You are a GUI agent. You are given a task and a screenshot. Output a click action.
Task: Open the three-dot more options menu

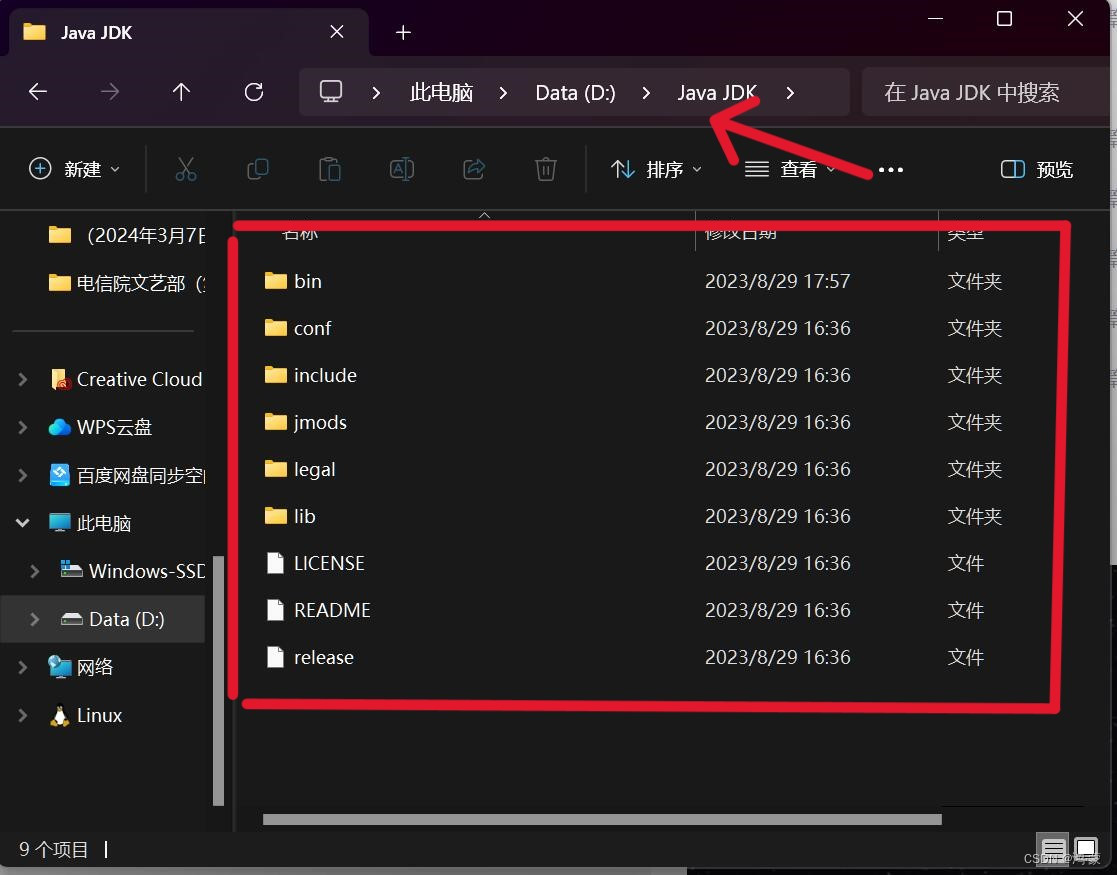(x=890, y=170)
